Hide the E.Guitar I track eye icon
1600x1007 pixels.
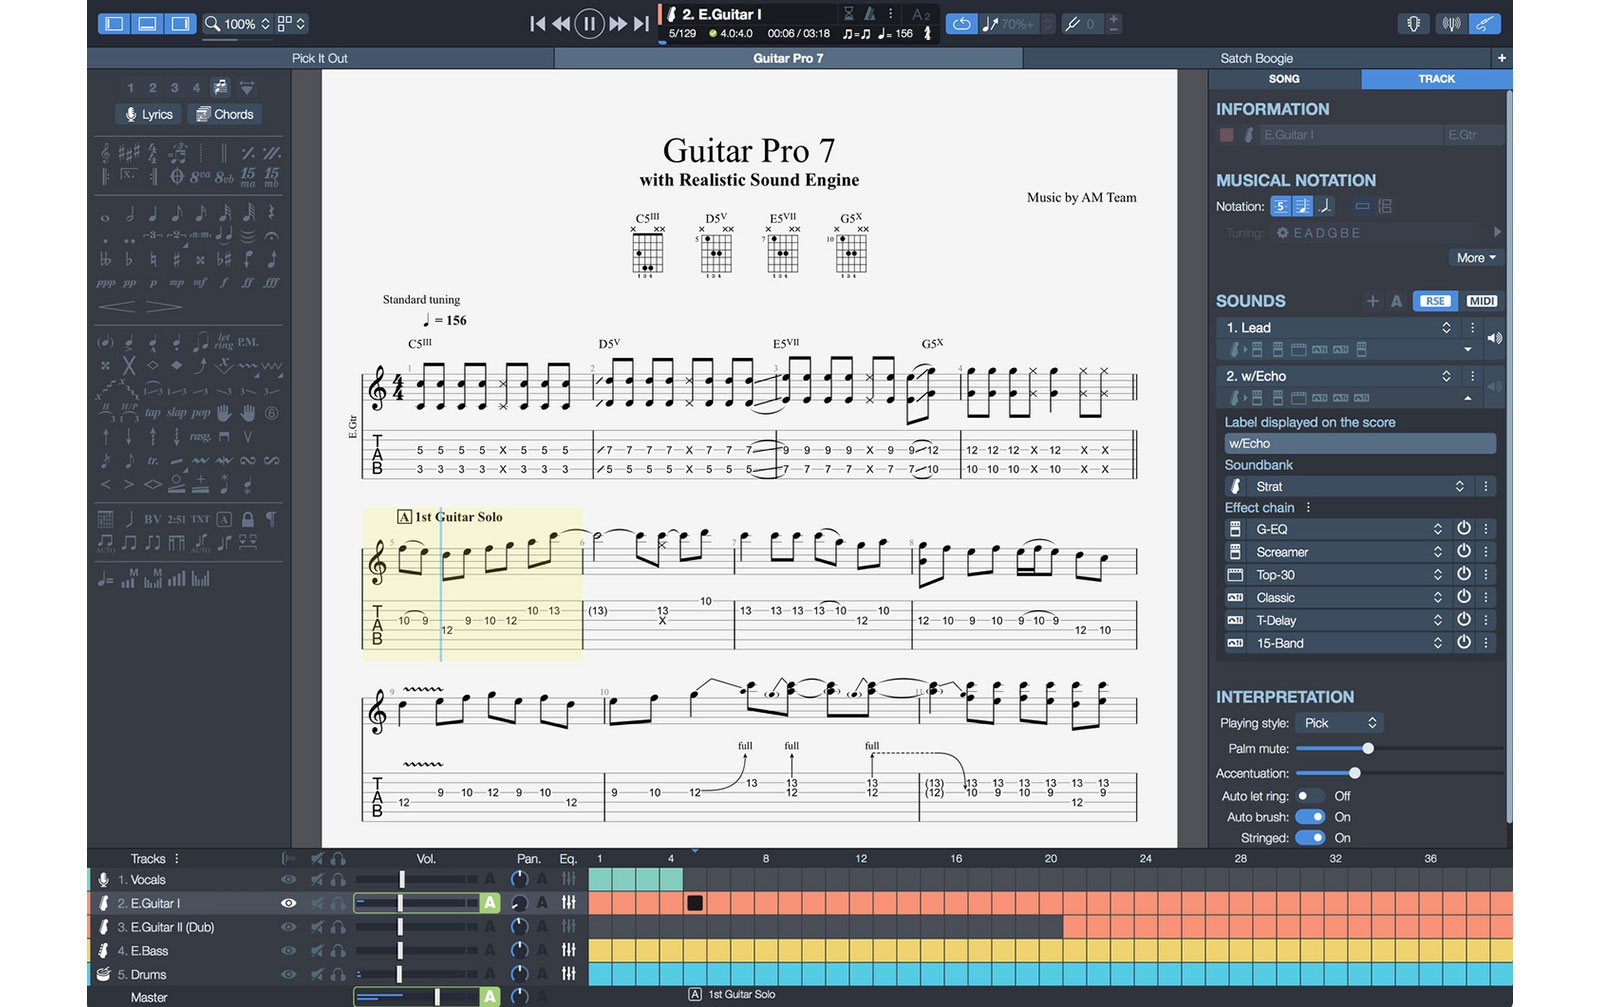(x=288, y=903)
